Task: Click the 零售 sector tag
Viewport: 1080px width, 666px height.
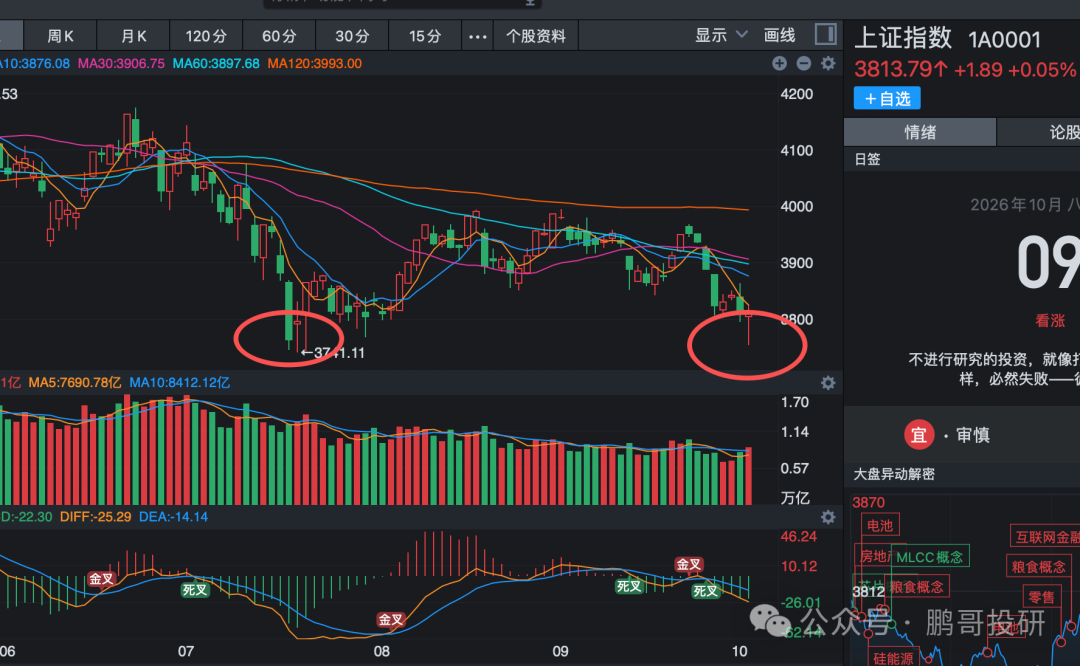Action: (1041, 597)
